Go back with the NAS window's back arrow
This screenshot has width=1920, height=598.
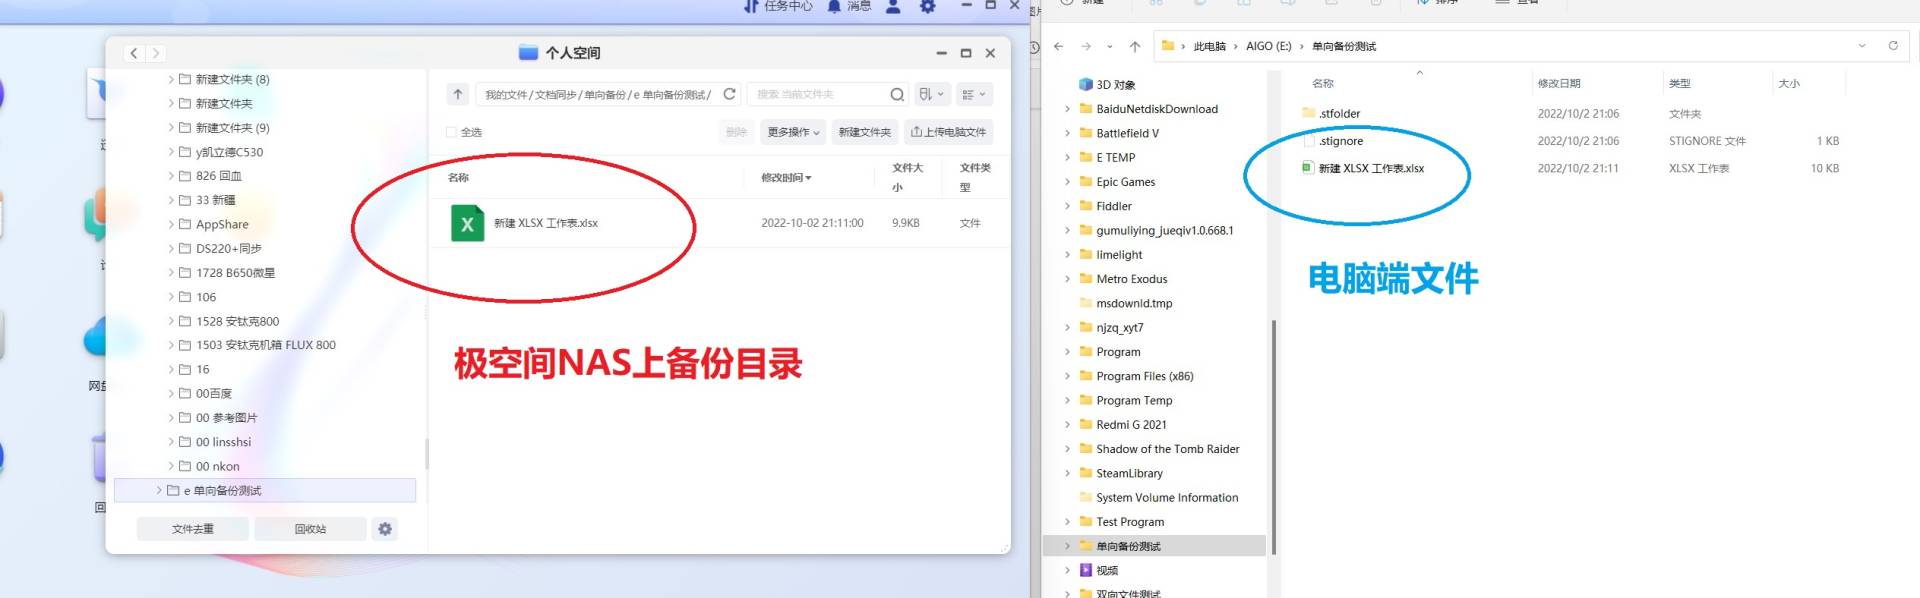pos(134,53)
